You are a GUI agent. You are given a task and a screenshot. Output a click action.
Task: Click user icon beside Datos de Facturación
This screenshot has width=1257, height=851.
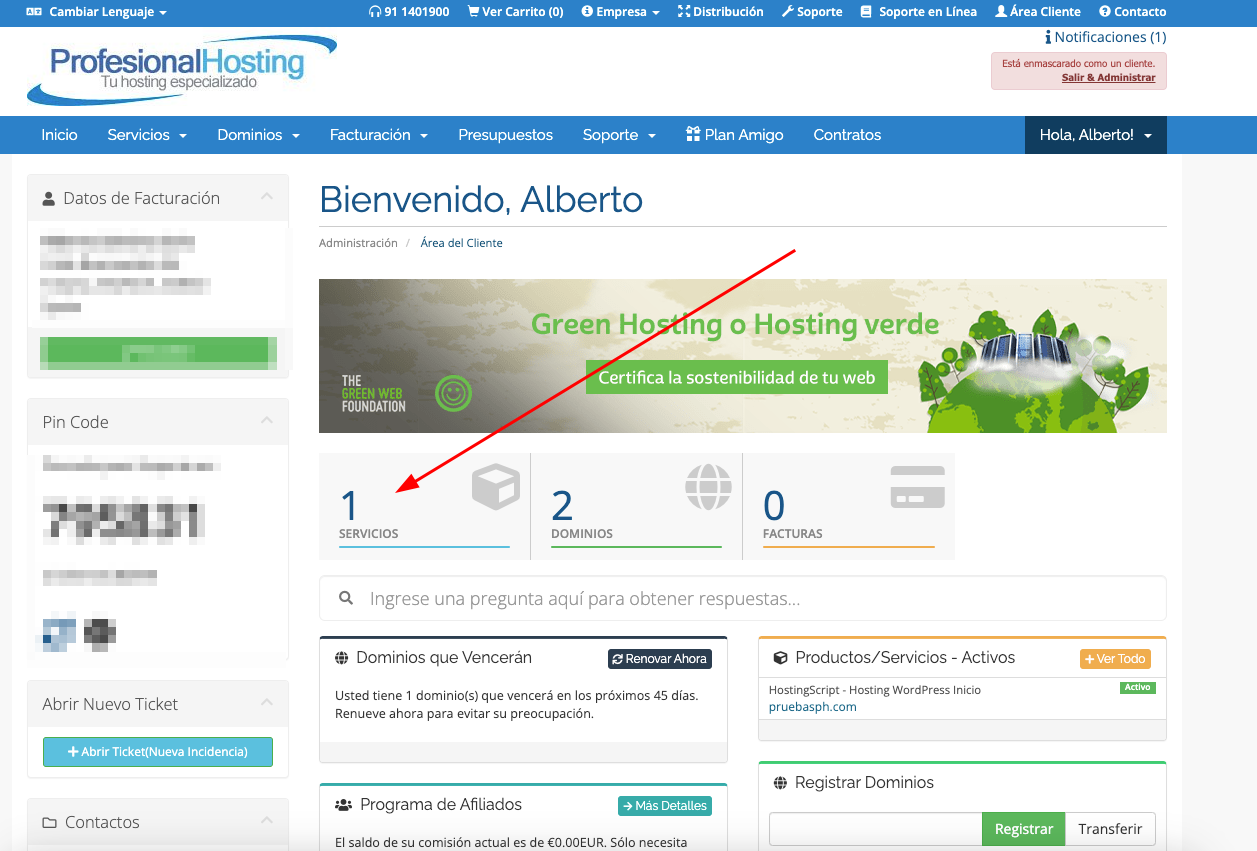click(49, 199)
